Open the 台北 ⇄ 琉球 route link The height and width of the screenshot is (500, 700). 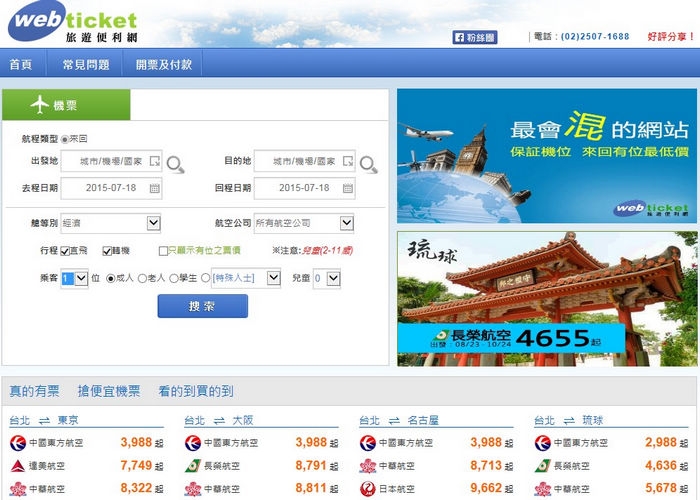(x=569, y=420)
